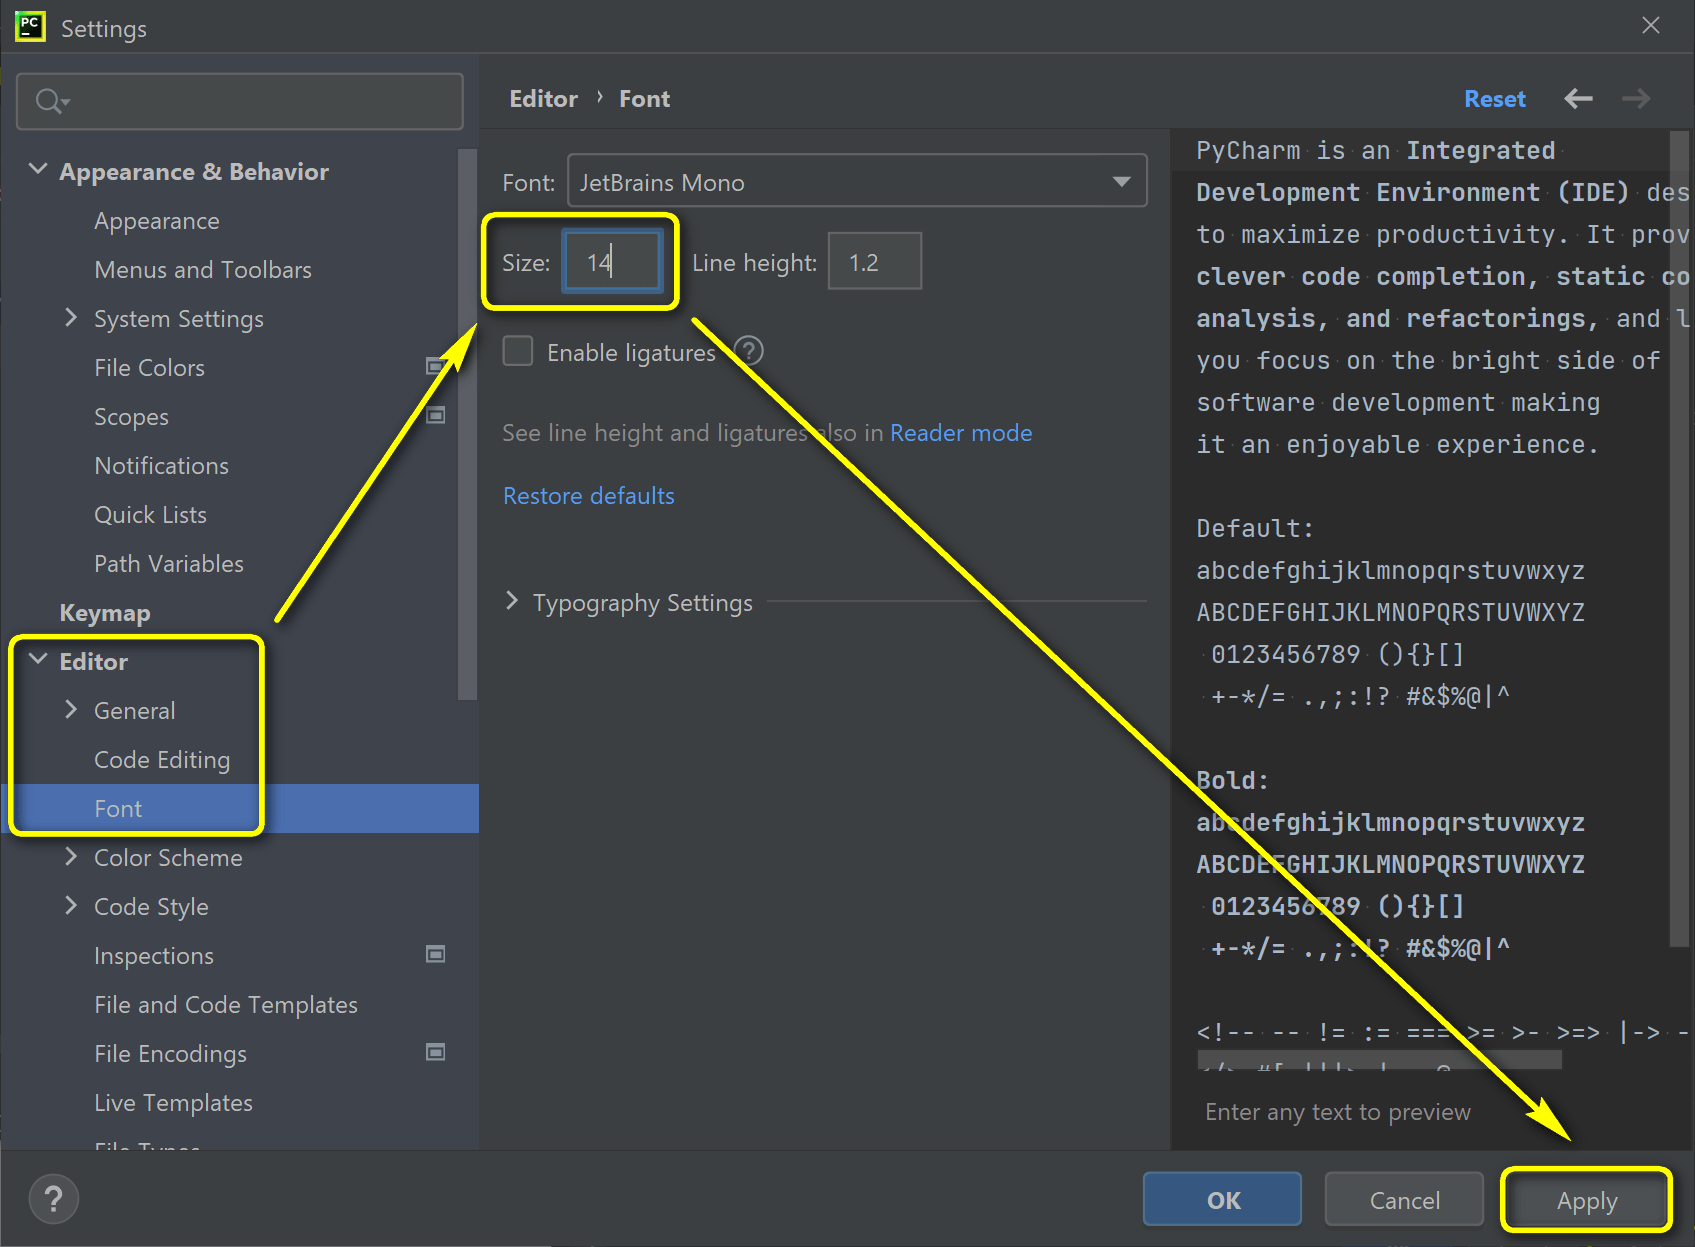Open File Colors settings

tap(149, 368)
